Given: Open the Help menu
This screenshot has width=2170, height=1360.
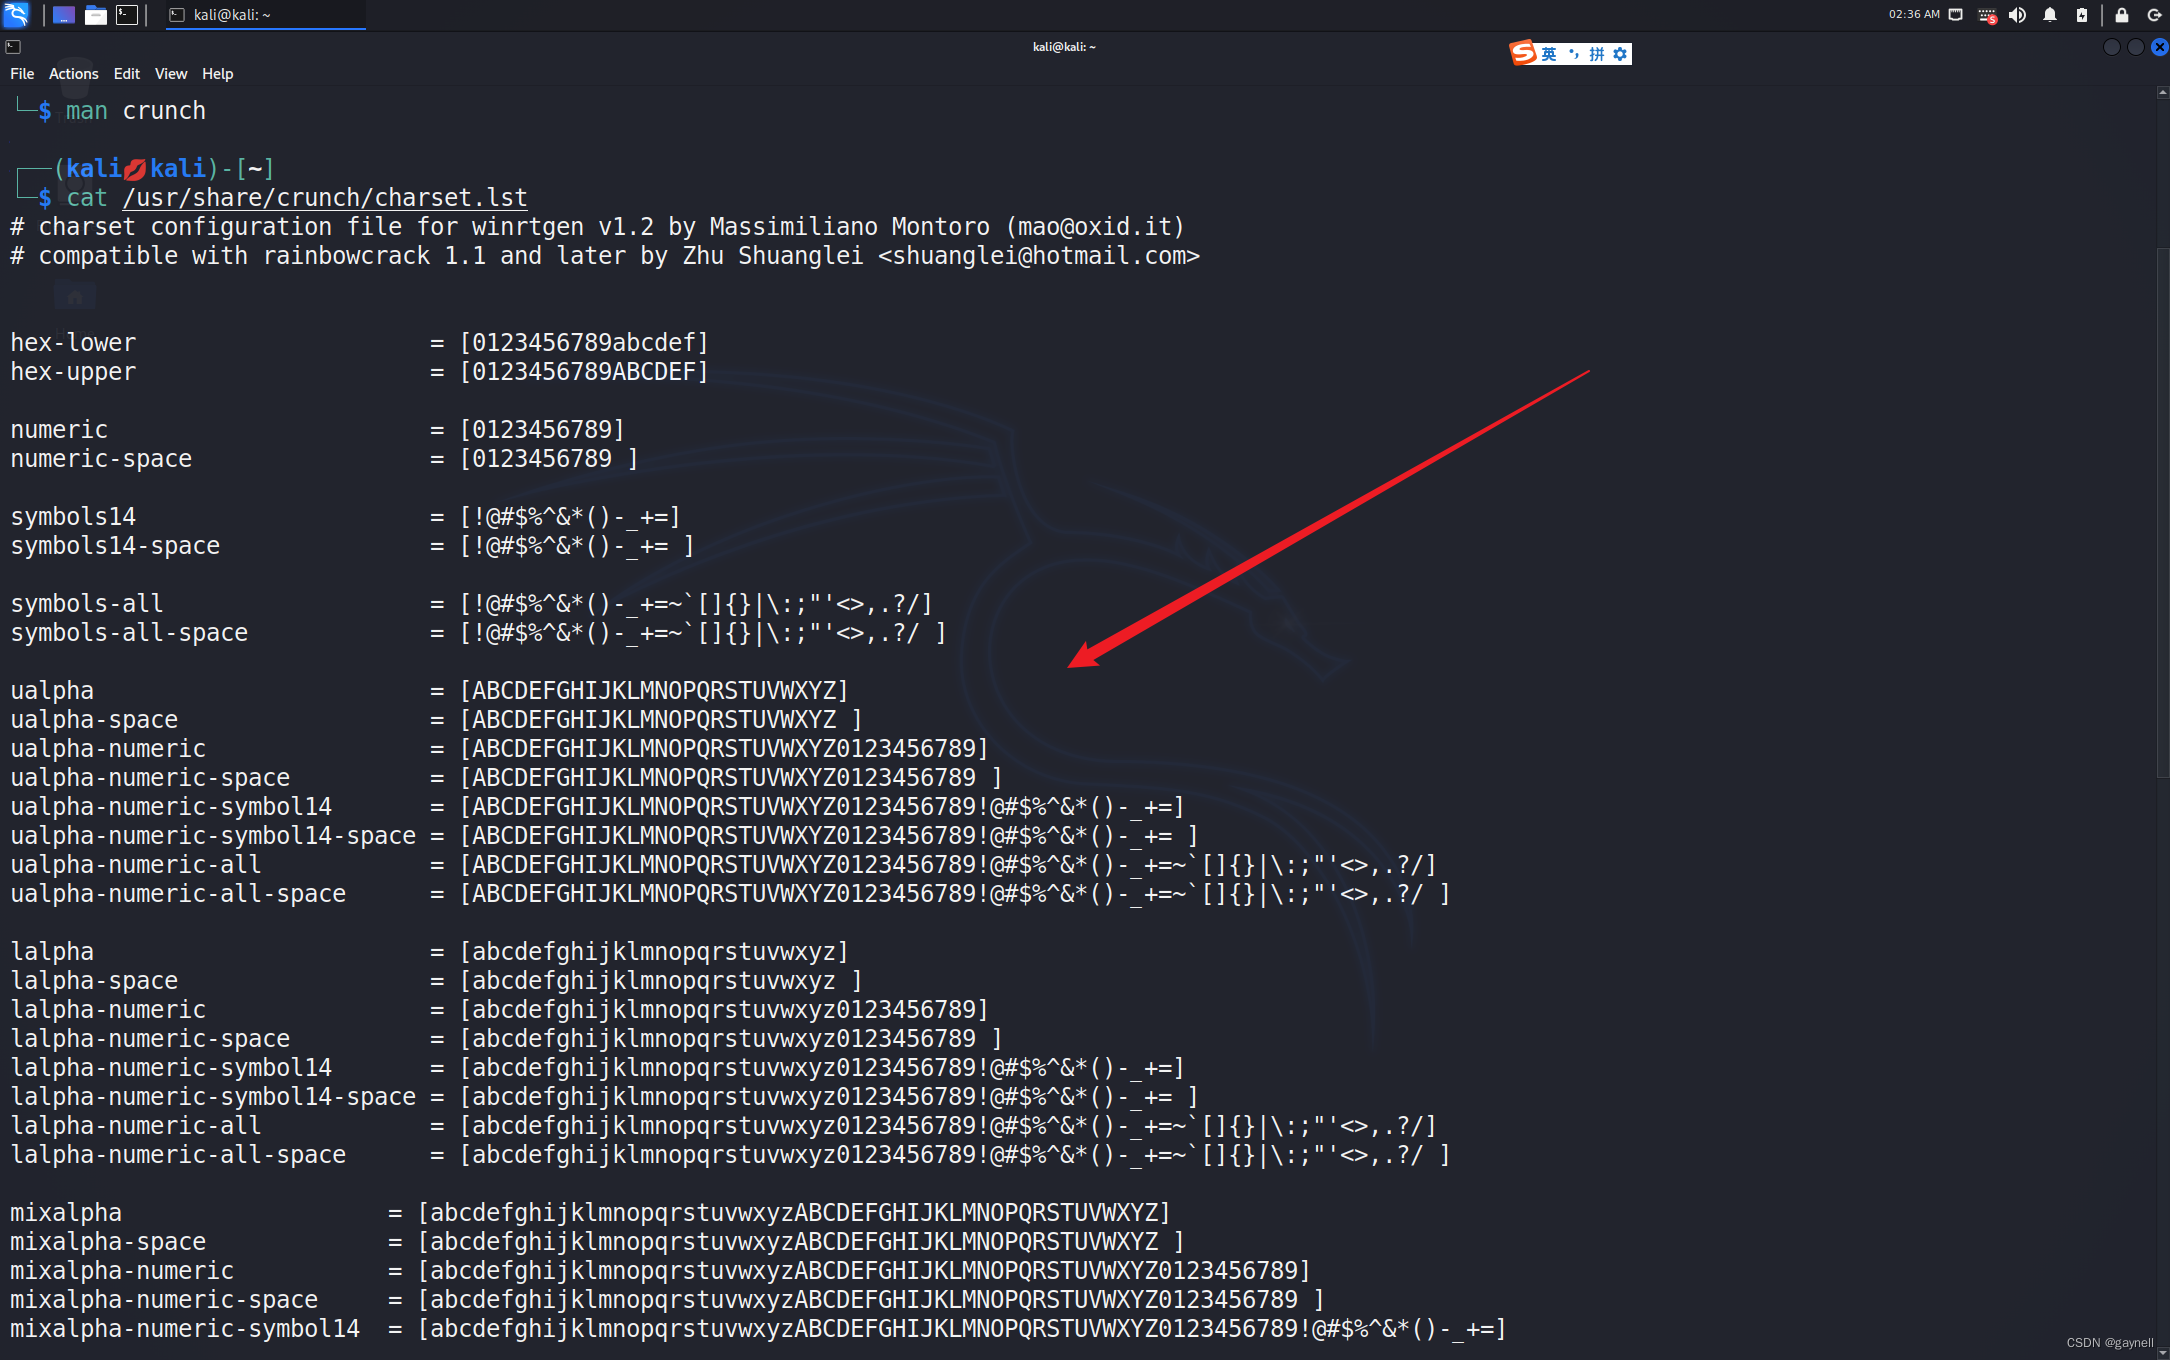Looking at the screenshot, I should [x=218, y=74].
